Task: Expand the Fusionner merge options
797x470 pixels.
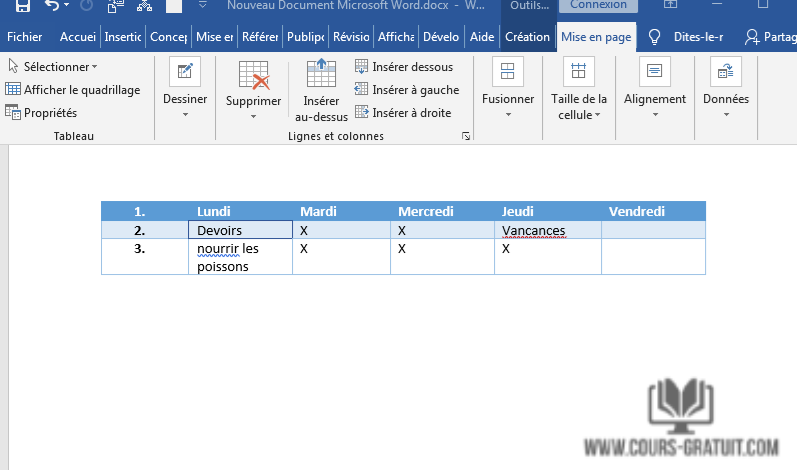Action: 507,99
